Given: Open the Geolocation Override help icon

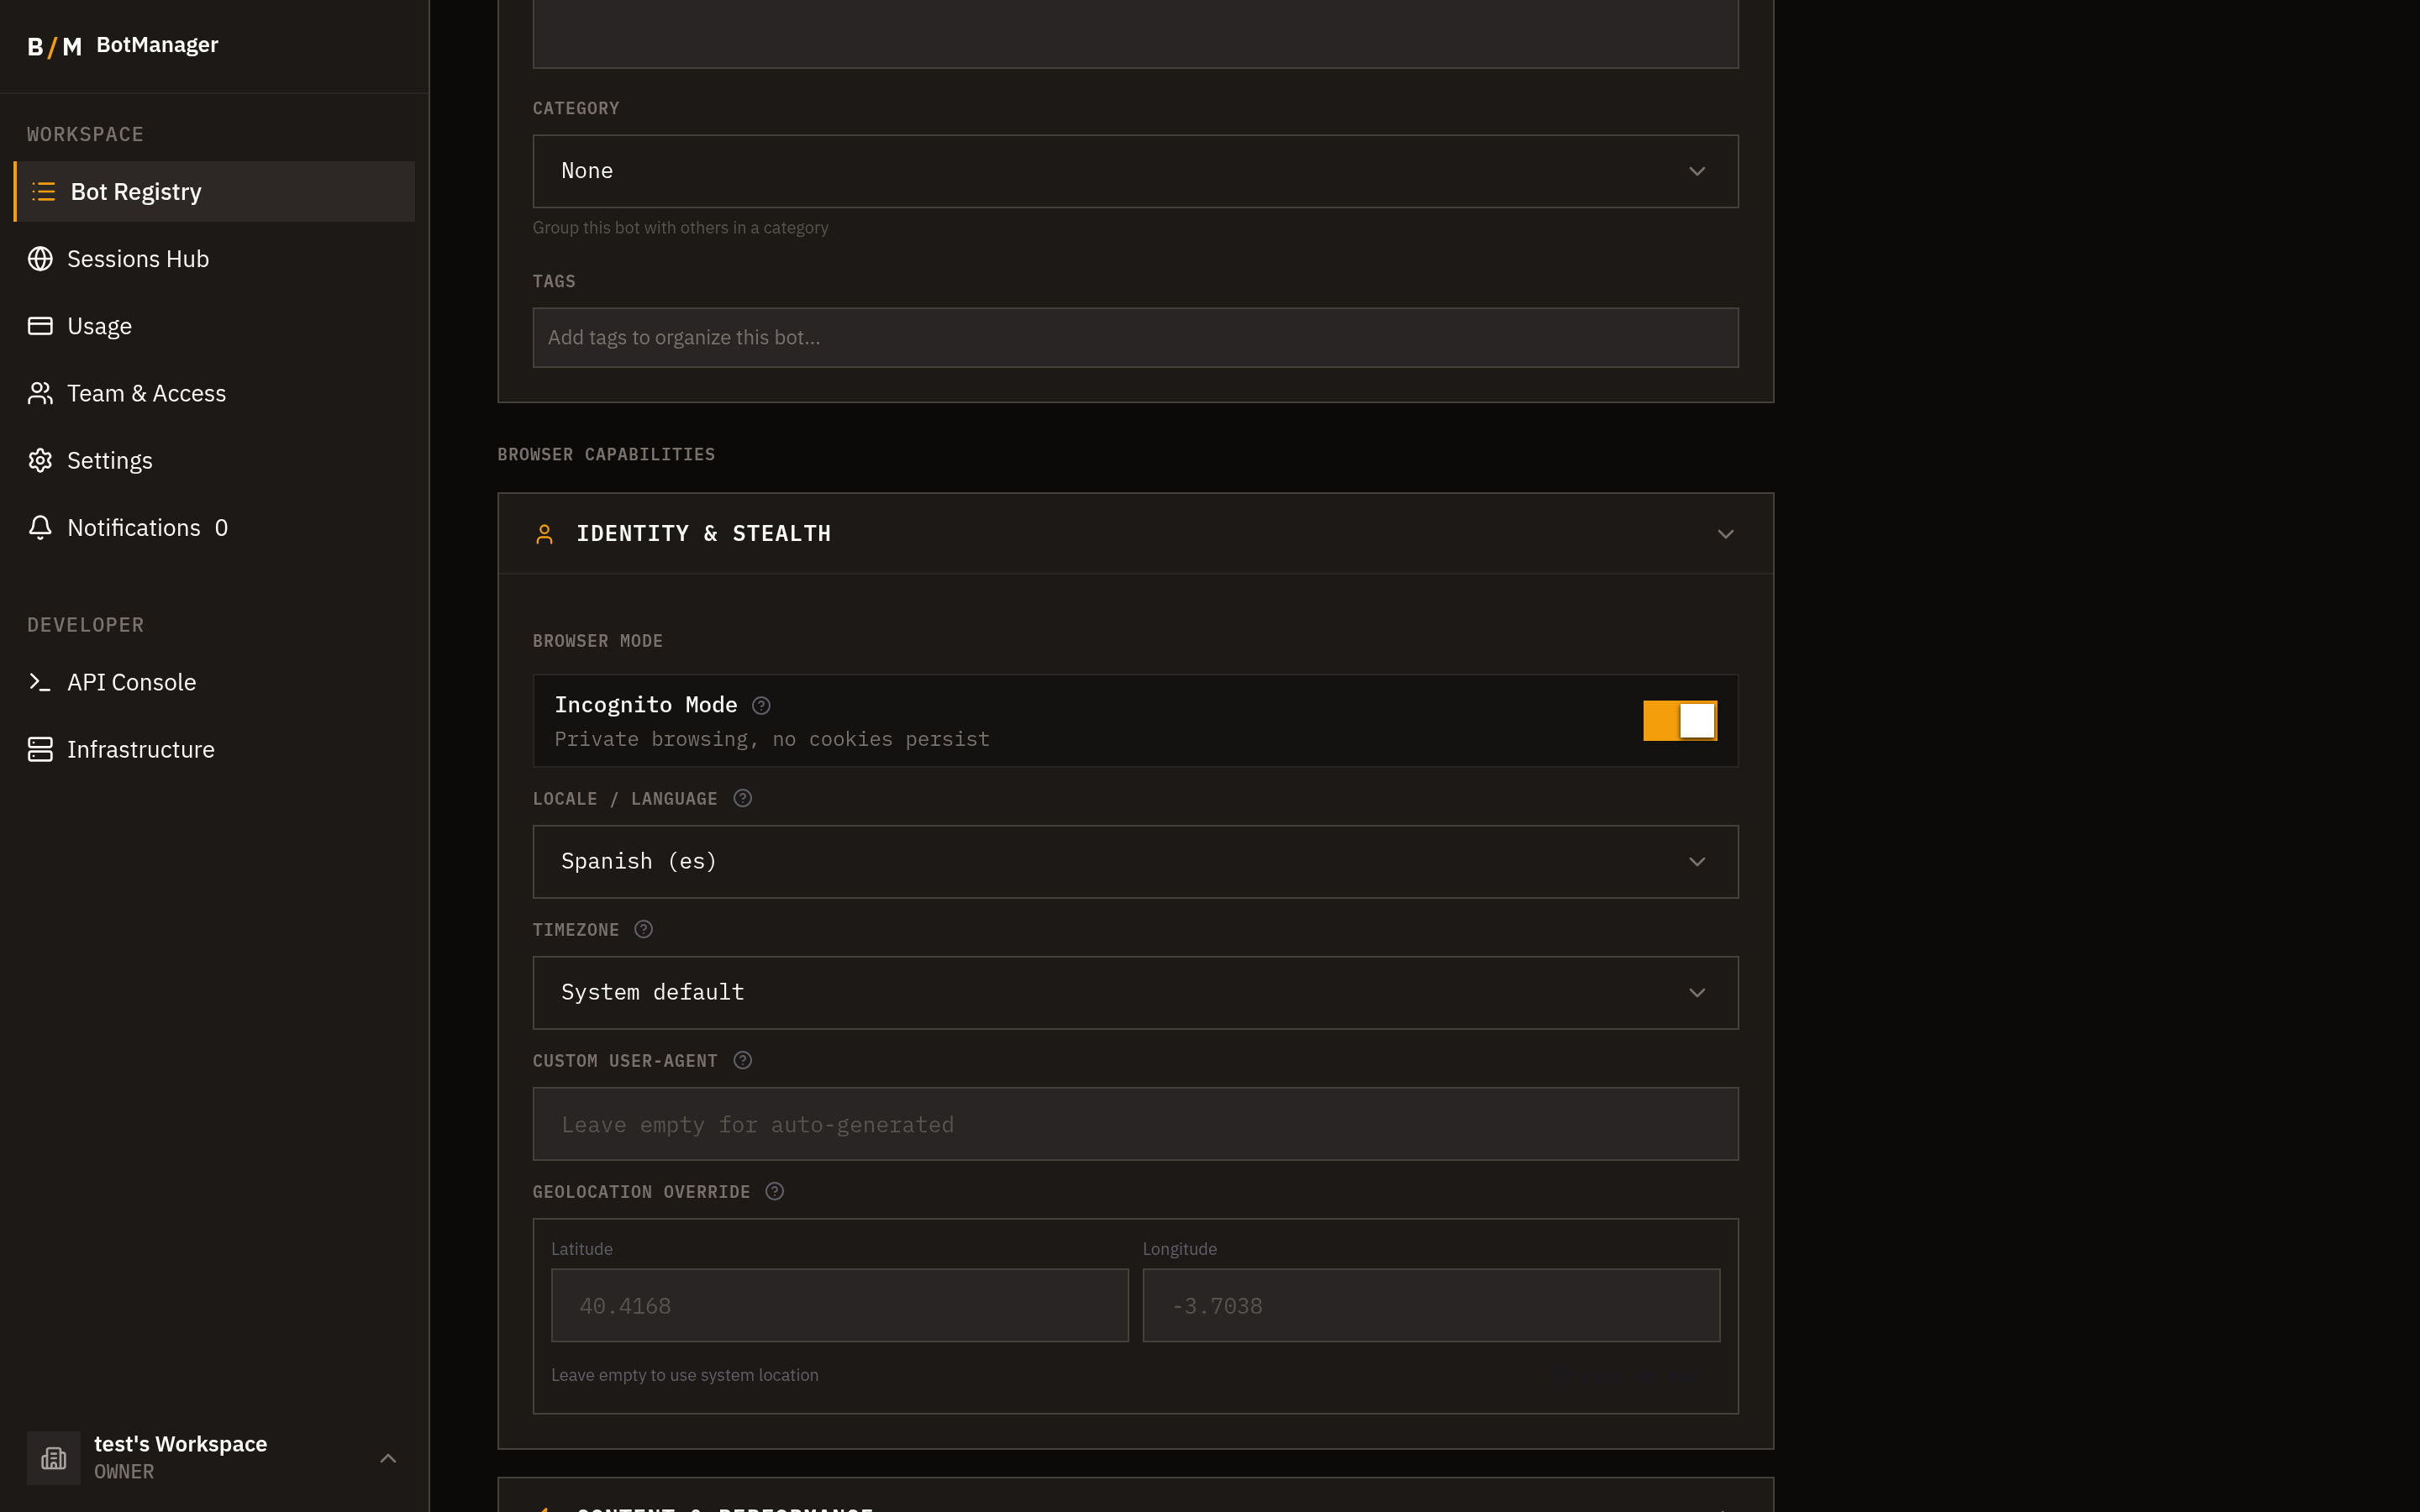Looking at the screenshot, I should click(775, 1191).
